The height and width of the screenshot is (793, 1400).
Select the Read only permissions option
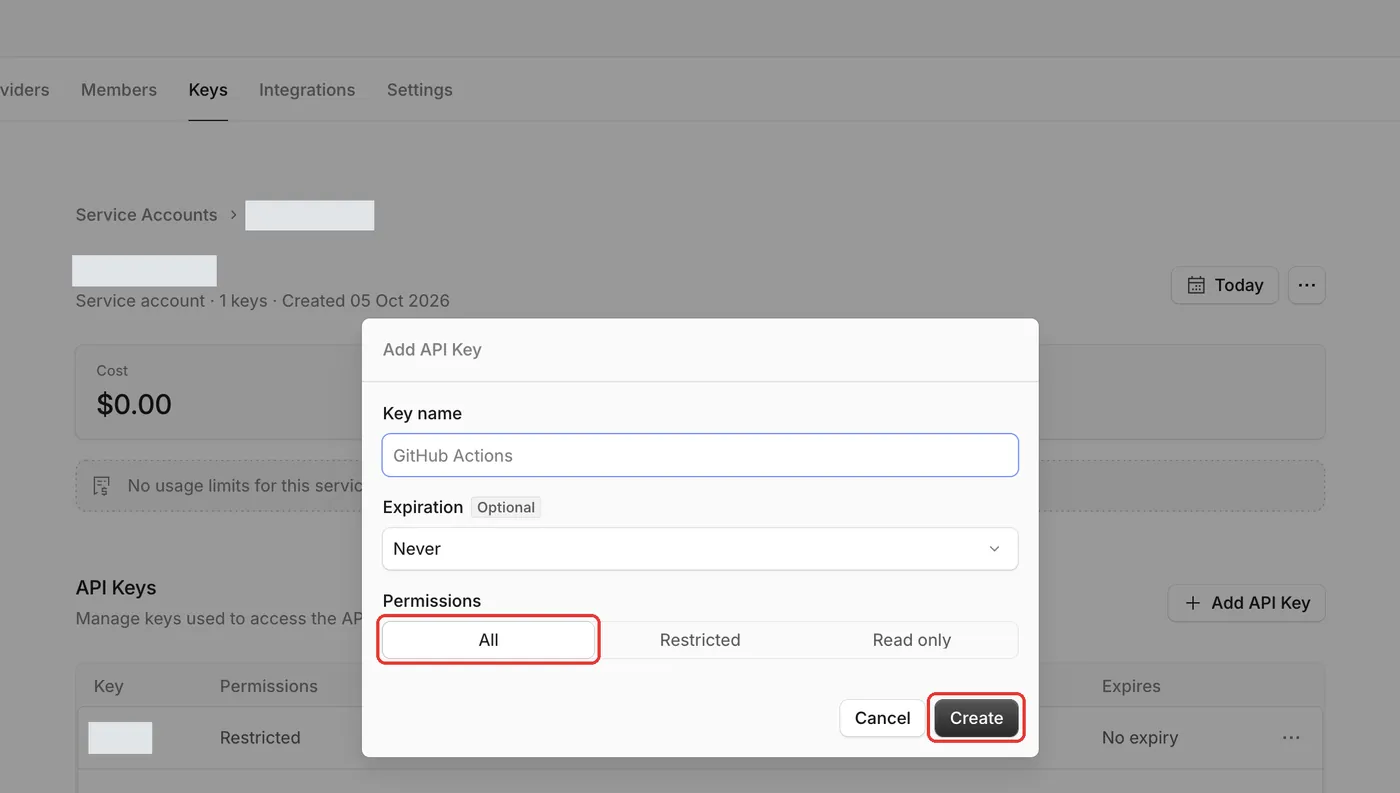coord(911,640)
